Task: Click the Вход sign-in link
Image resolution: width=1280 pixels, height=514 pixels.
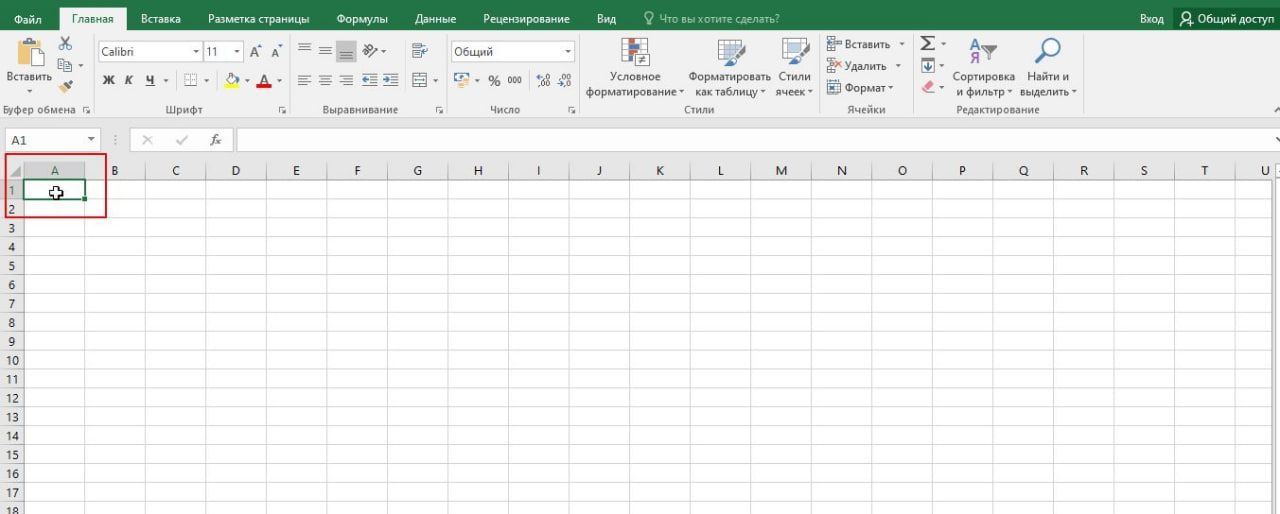Action: pyautogui.click(x=1152, y=18)
